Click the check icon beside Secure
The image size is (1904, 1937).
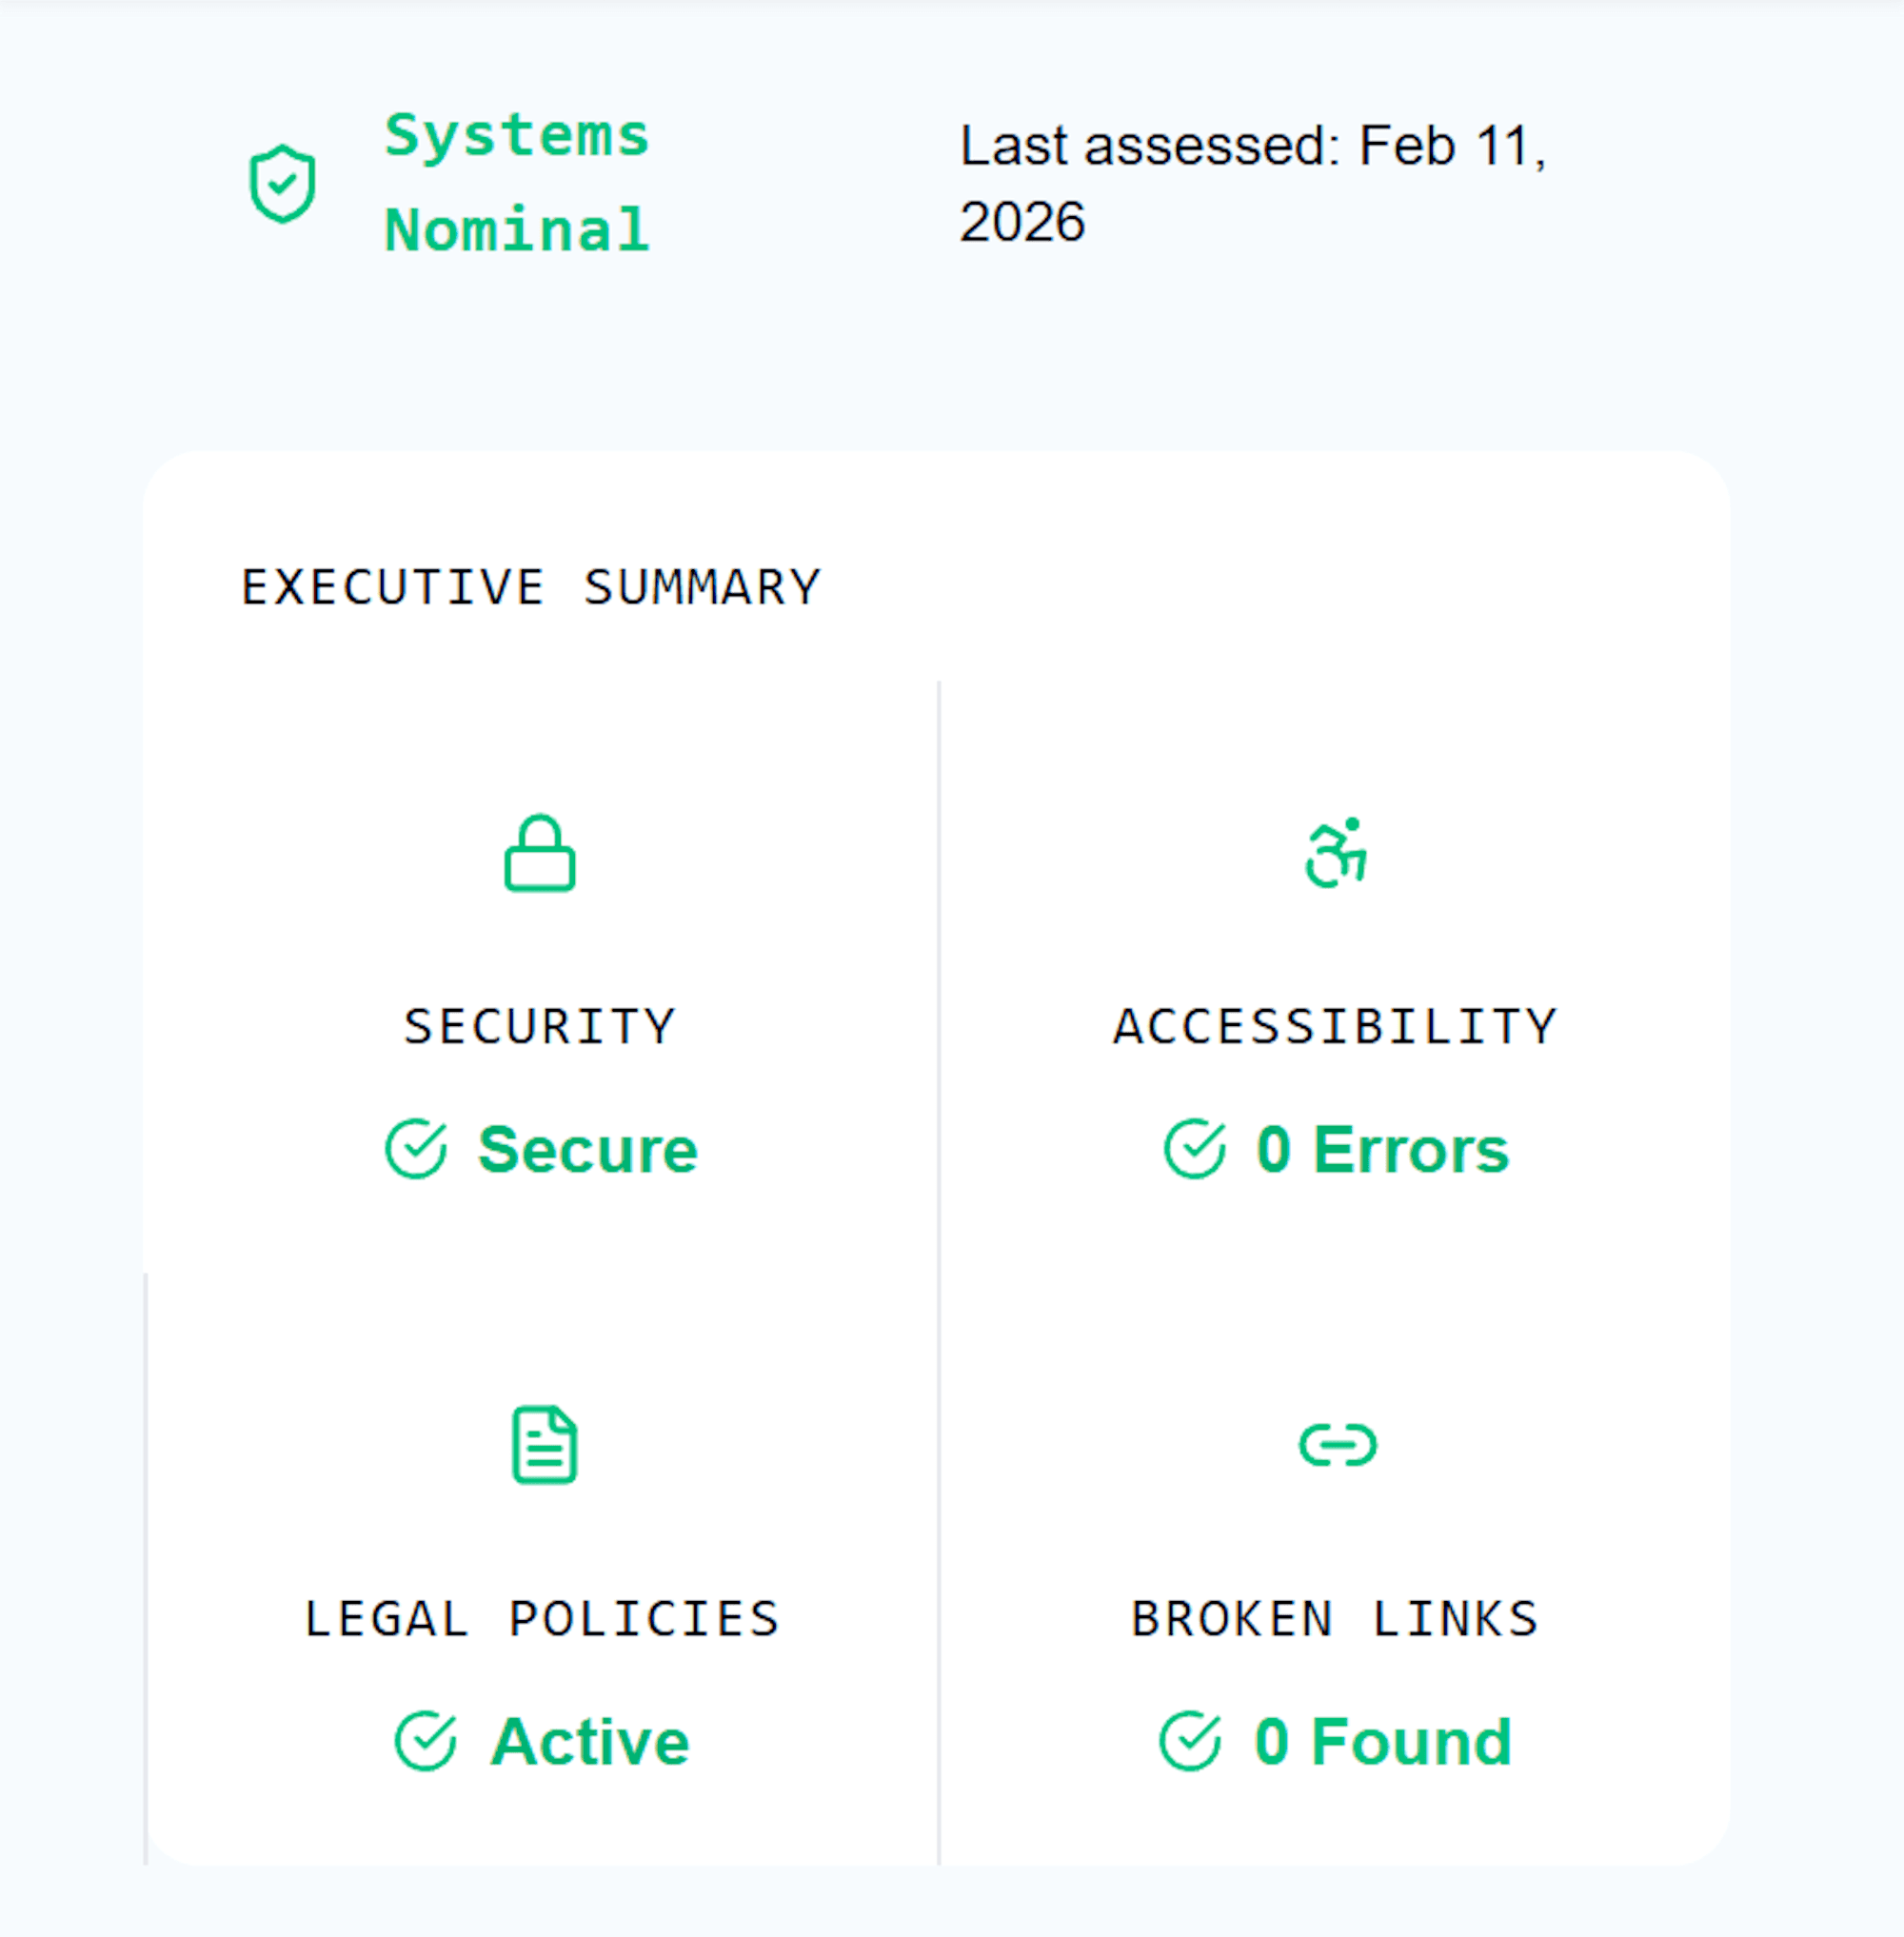click(x=418, y=1150)
